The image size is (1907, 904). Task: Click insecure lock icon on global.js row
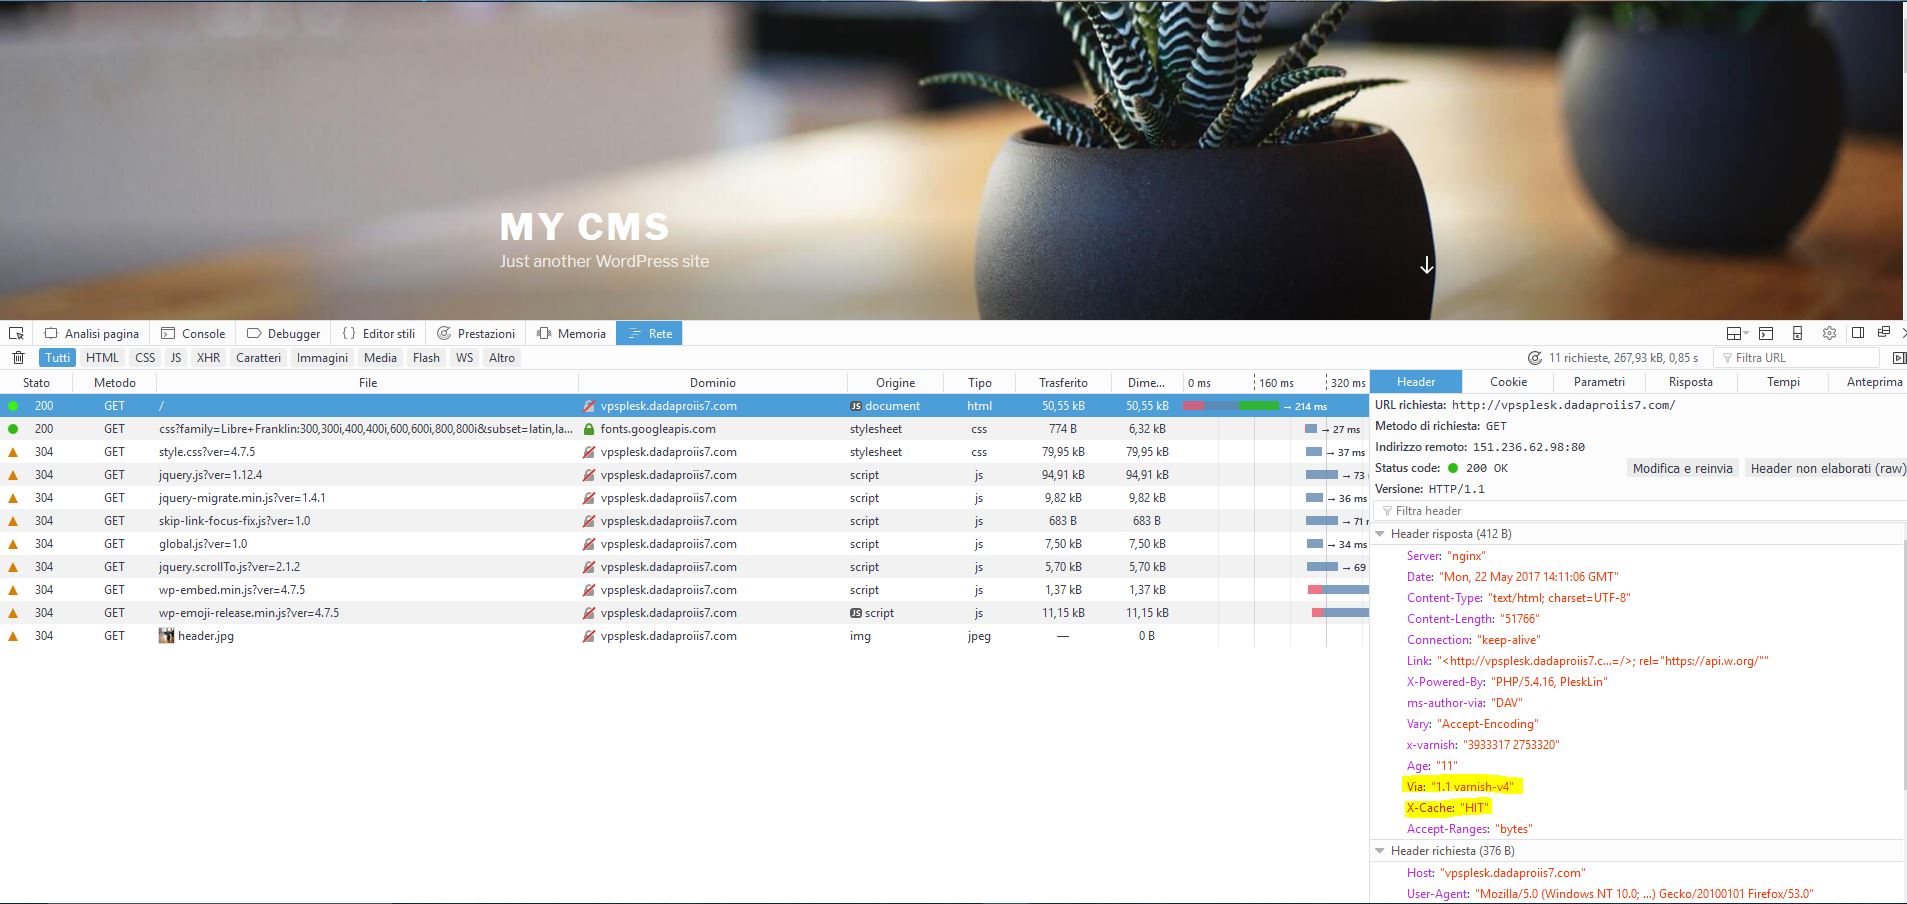[589, 544]
